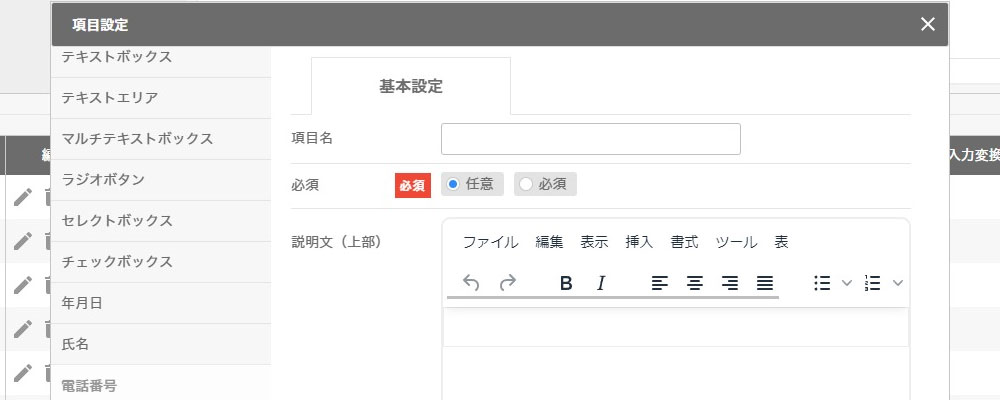Open the 挿入 menu in editor
The image size is (1000, 400).
639,242
